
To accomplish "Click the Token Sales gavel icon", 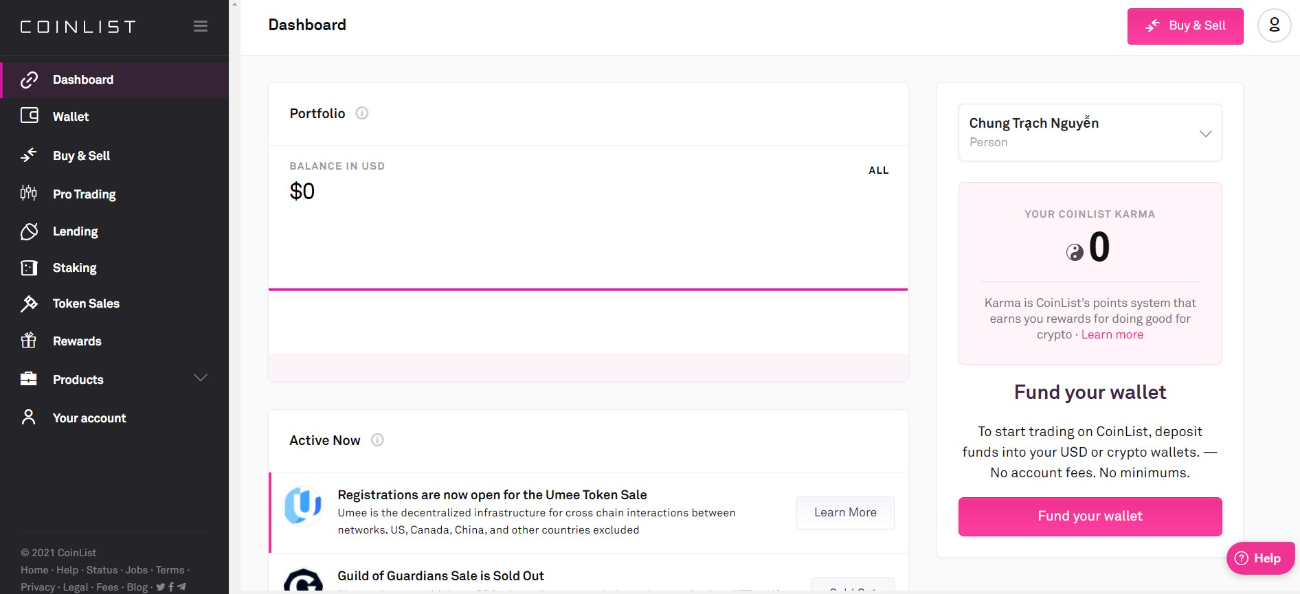I will (29, 304).
